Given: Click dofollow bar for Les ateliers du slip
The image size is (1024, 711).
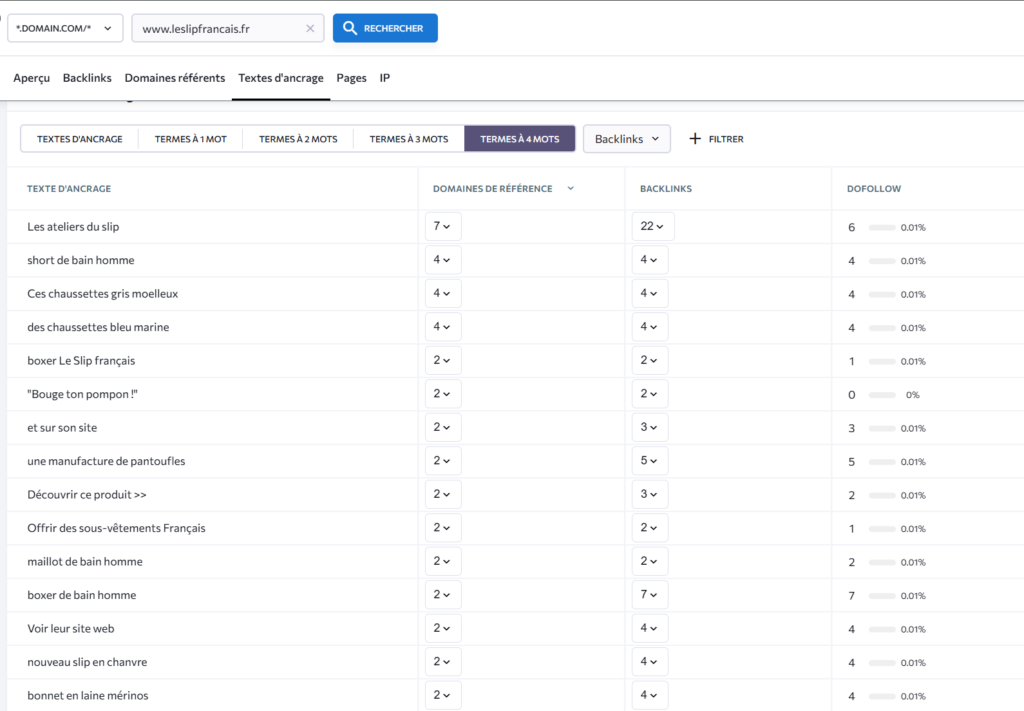Looking at the screenshot, I should [x=882, y=227].
